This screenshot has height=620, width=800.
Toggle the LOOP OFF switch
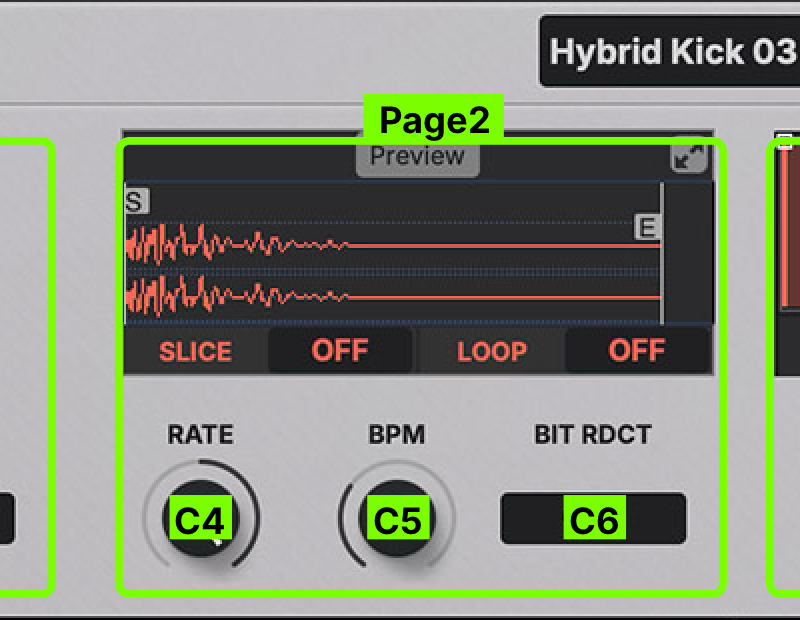637,351
